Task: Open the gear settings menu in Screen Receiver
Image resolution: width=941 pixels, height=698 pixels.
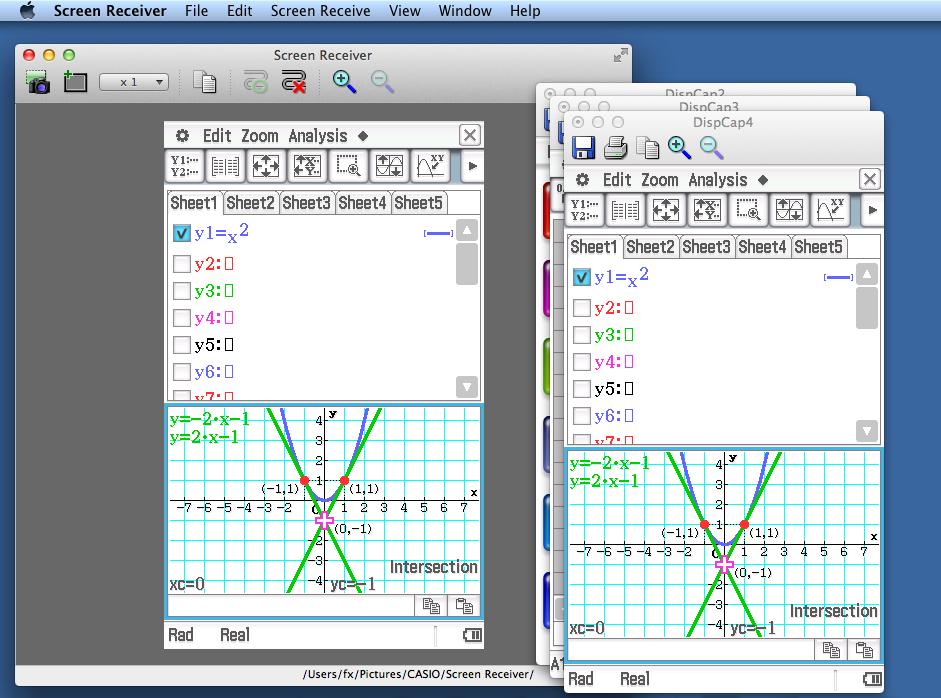Action: pos(182,136)
